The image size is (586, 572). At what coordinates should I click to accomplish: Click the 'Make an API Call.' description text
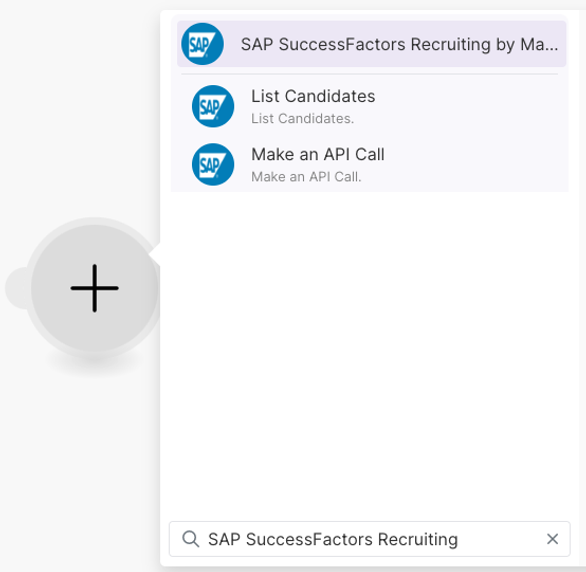coord(306,177)
